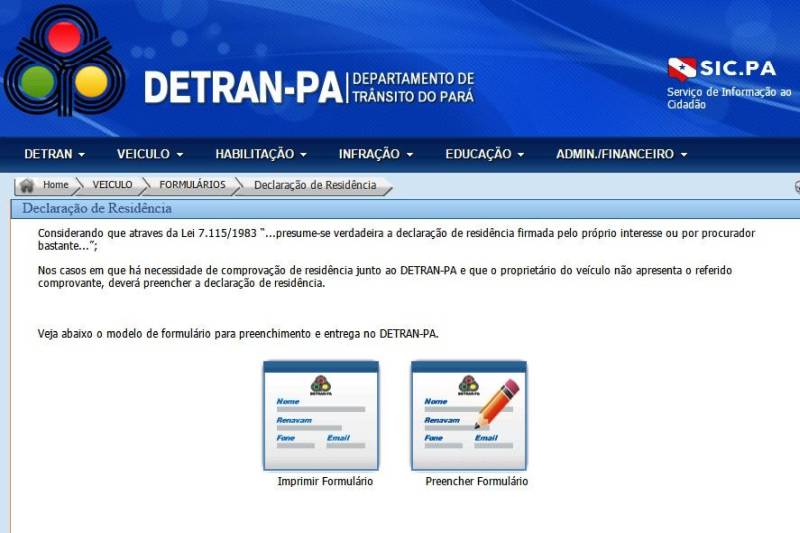
Task: Click the Imprimir Formulário label
Action: [325, 481]
